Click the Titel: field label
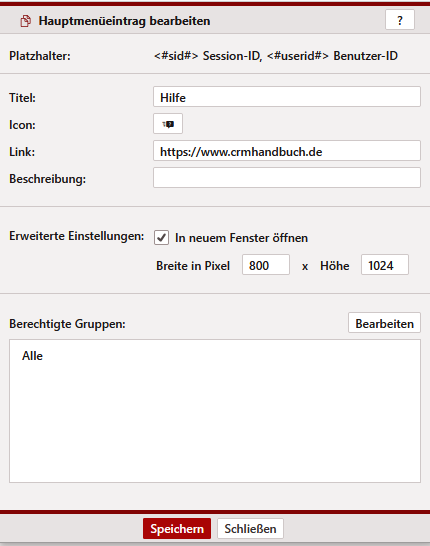This screenshot has width=430, height=546. coord(22,98)
